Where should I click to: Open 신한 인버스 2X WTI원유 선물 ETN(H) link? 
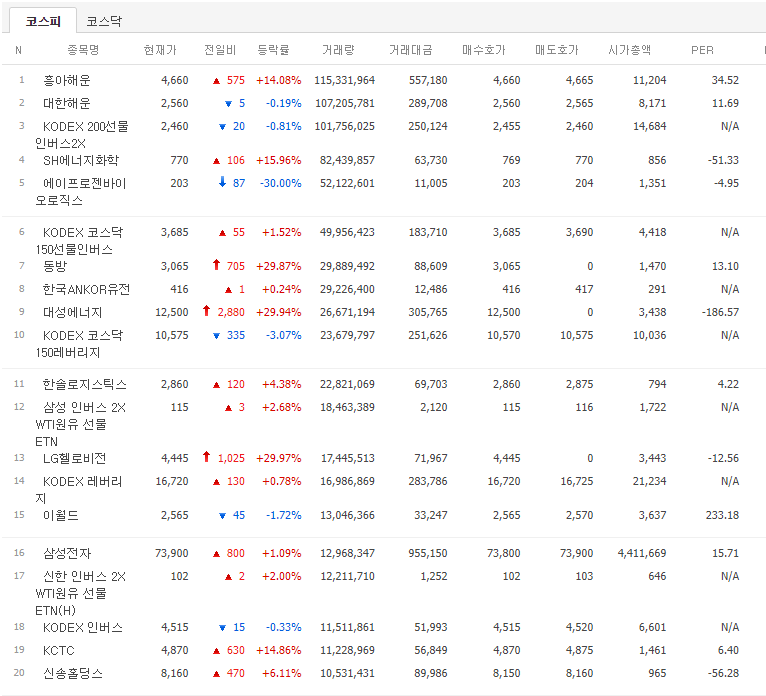coord(81,593)
